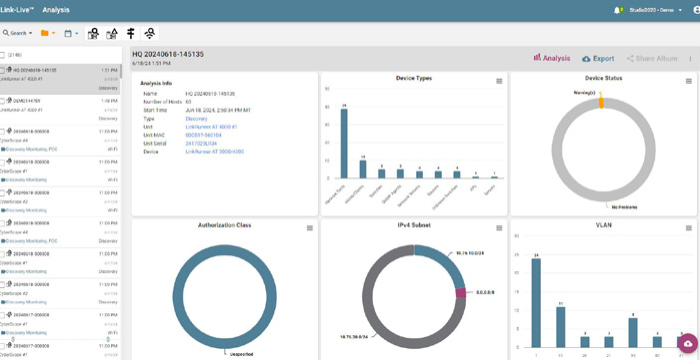Click the test type icon on HQ 20240618-145135 row
The width and height of the screenshot is (700, 360).
coord(9,70)
